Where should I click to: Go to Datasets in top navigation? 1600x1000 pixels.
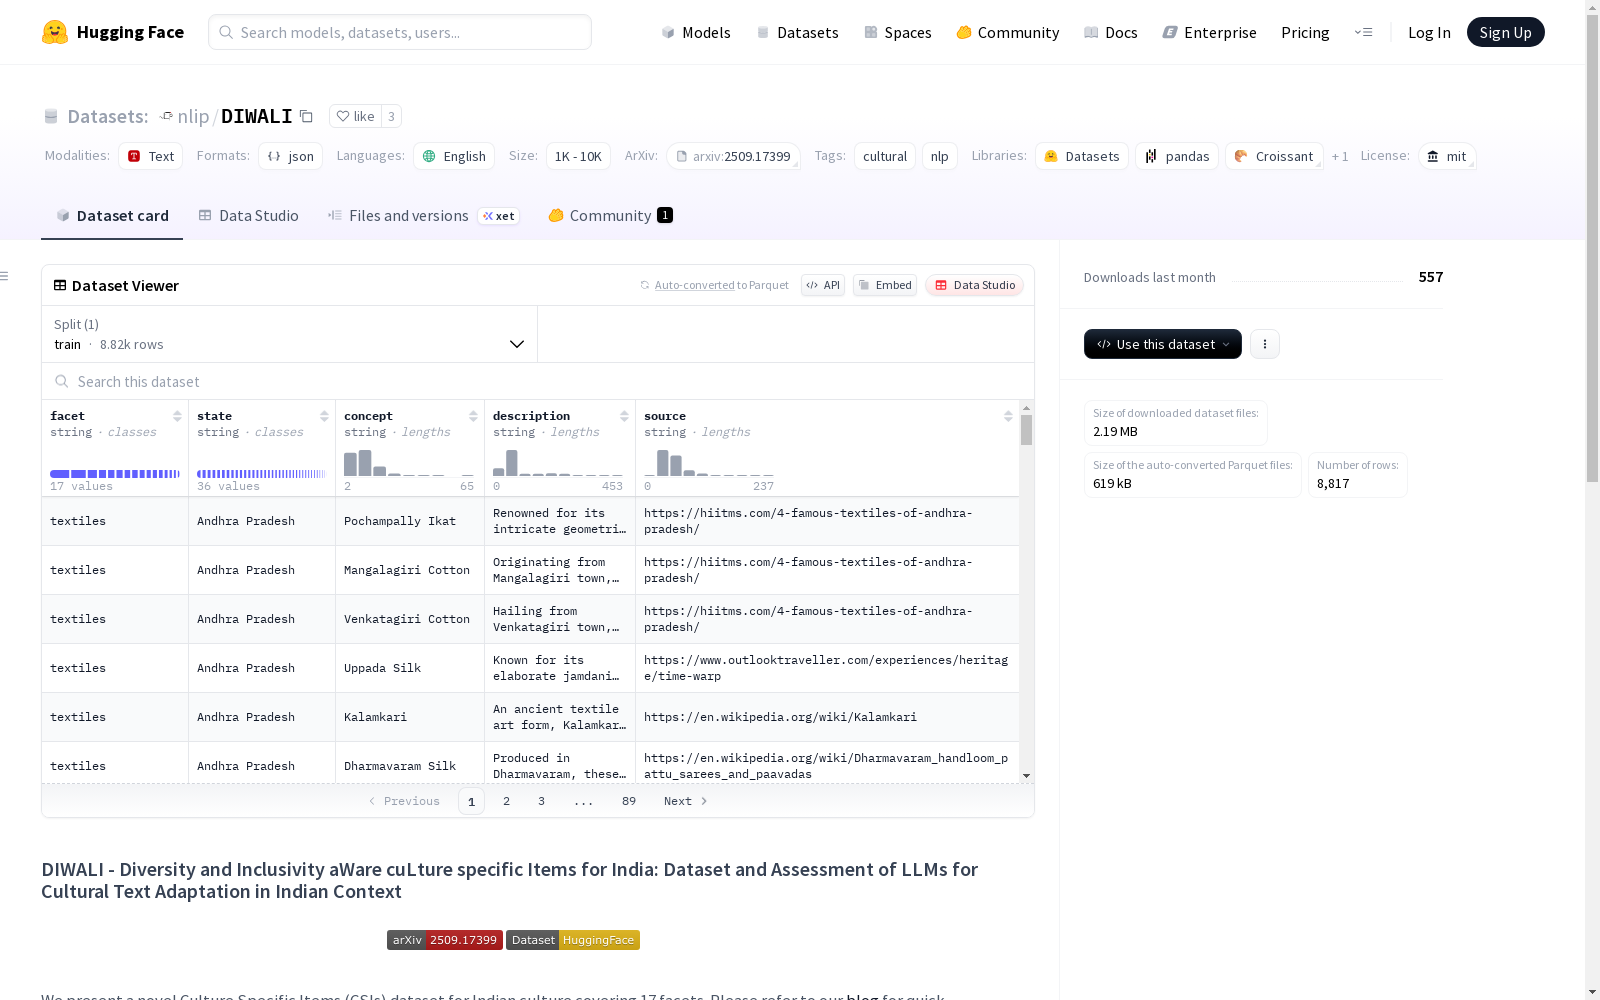point(797,32)
